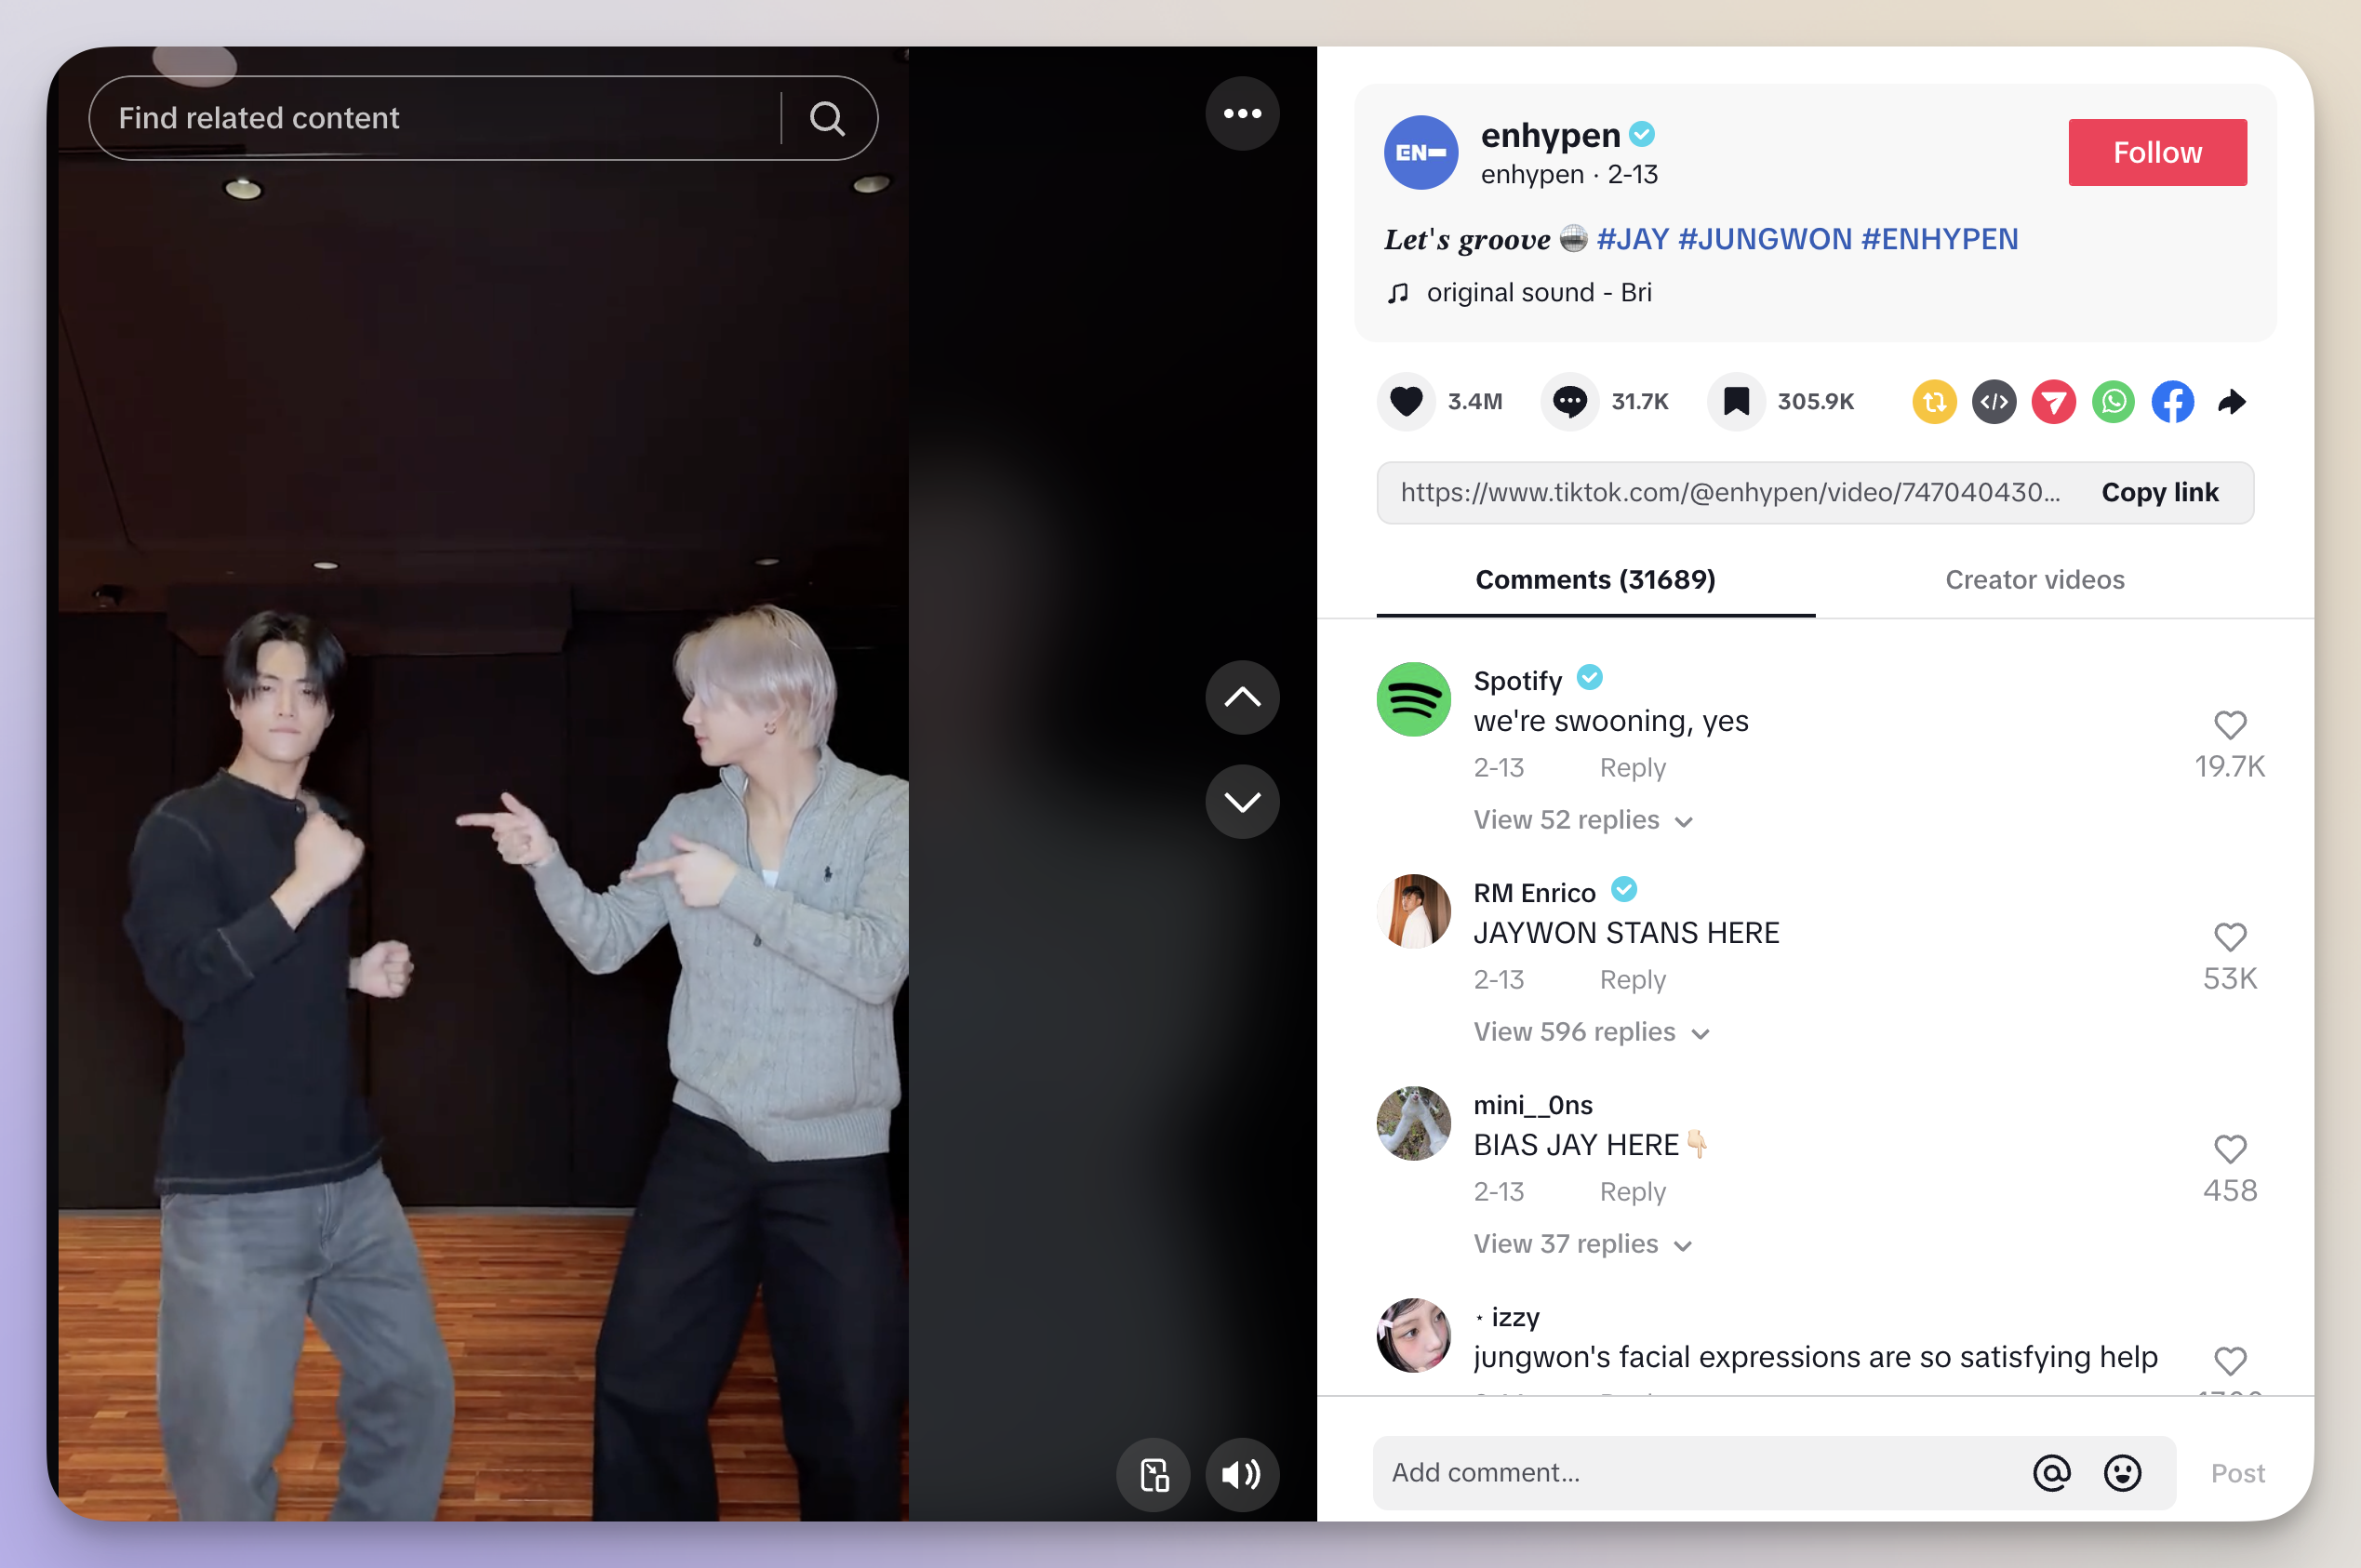Click the Spotify commenter name
2361x1568 pixels.
(x=1517, y=681)
